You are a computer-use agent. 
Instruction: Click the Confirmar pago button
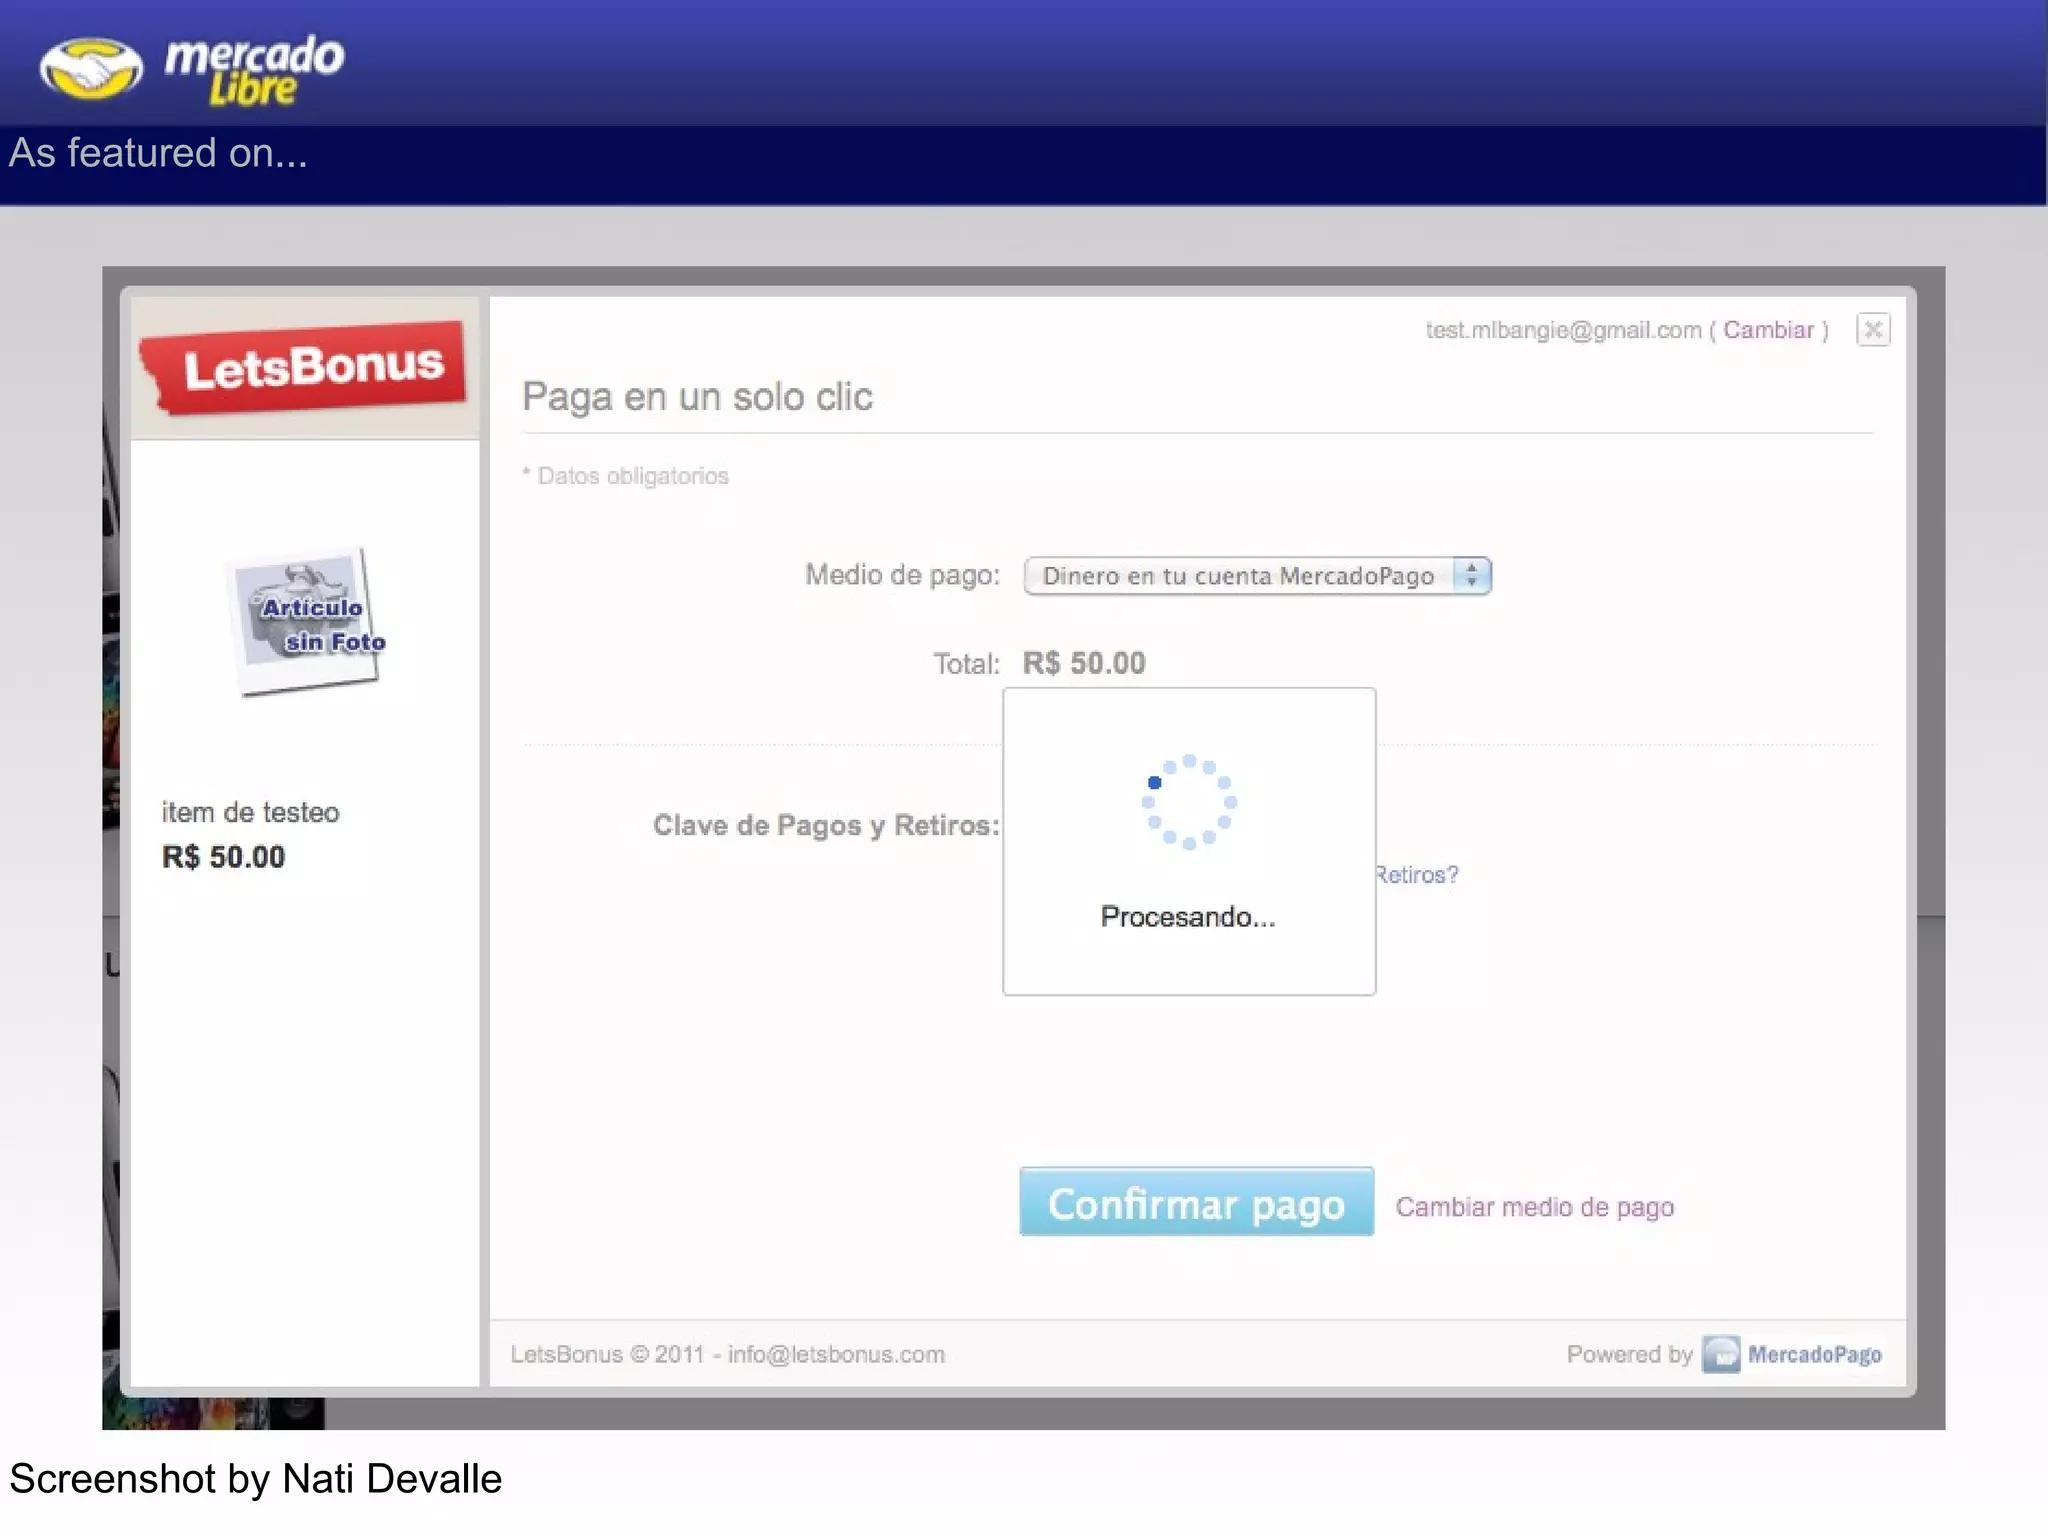click(1196, 1203)
